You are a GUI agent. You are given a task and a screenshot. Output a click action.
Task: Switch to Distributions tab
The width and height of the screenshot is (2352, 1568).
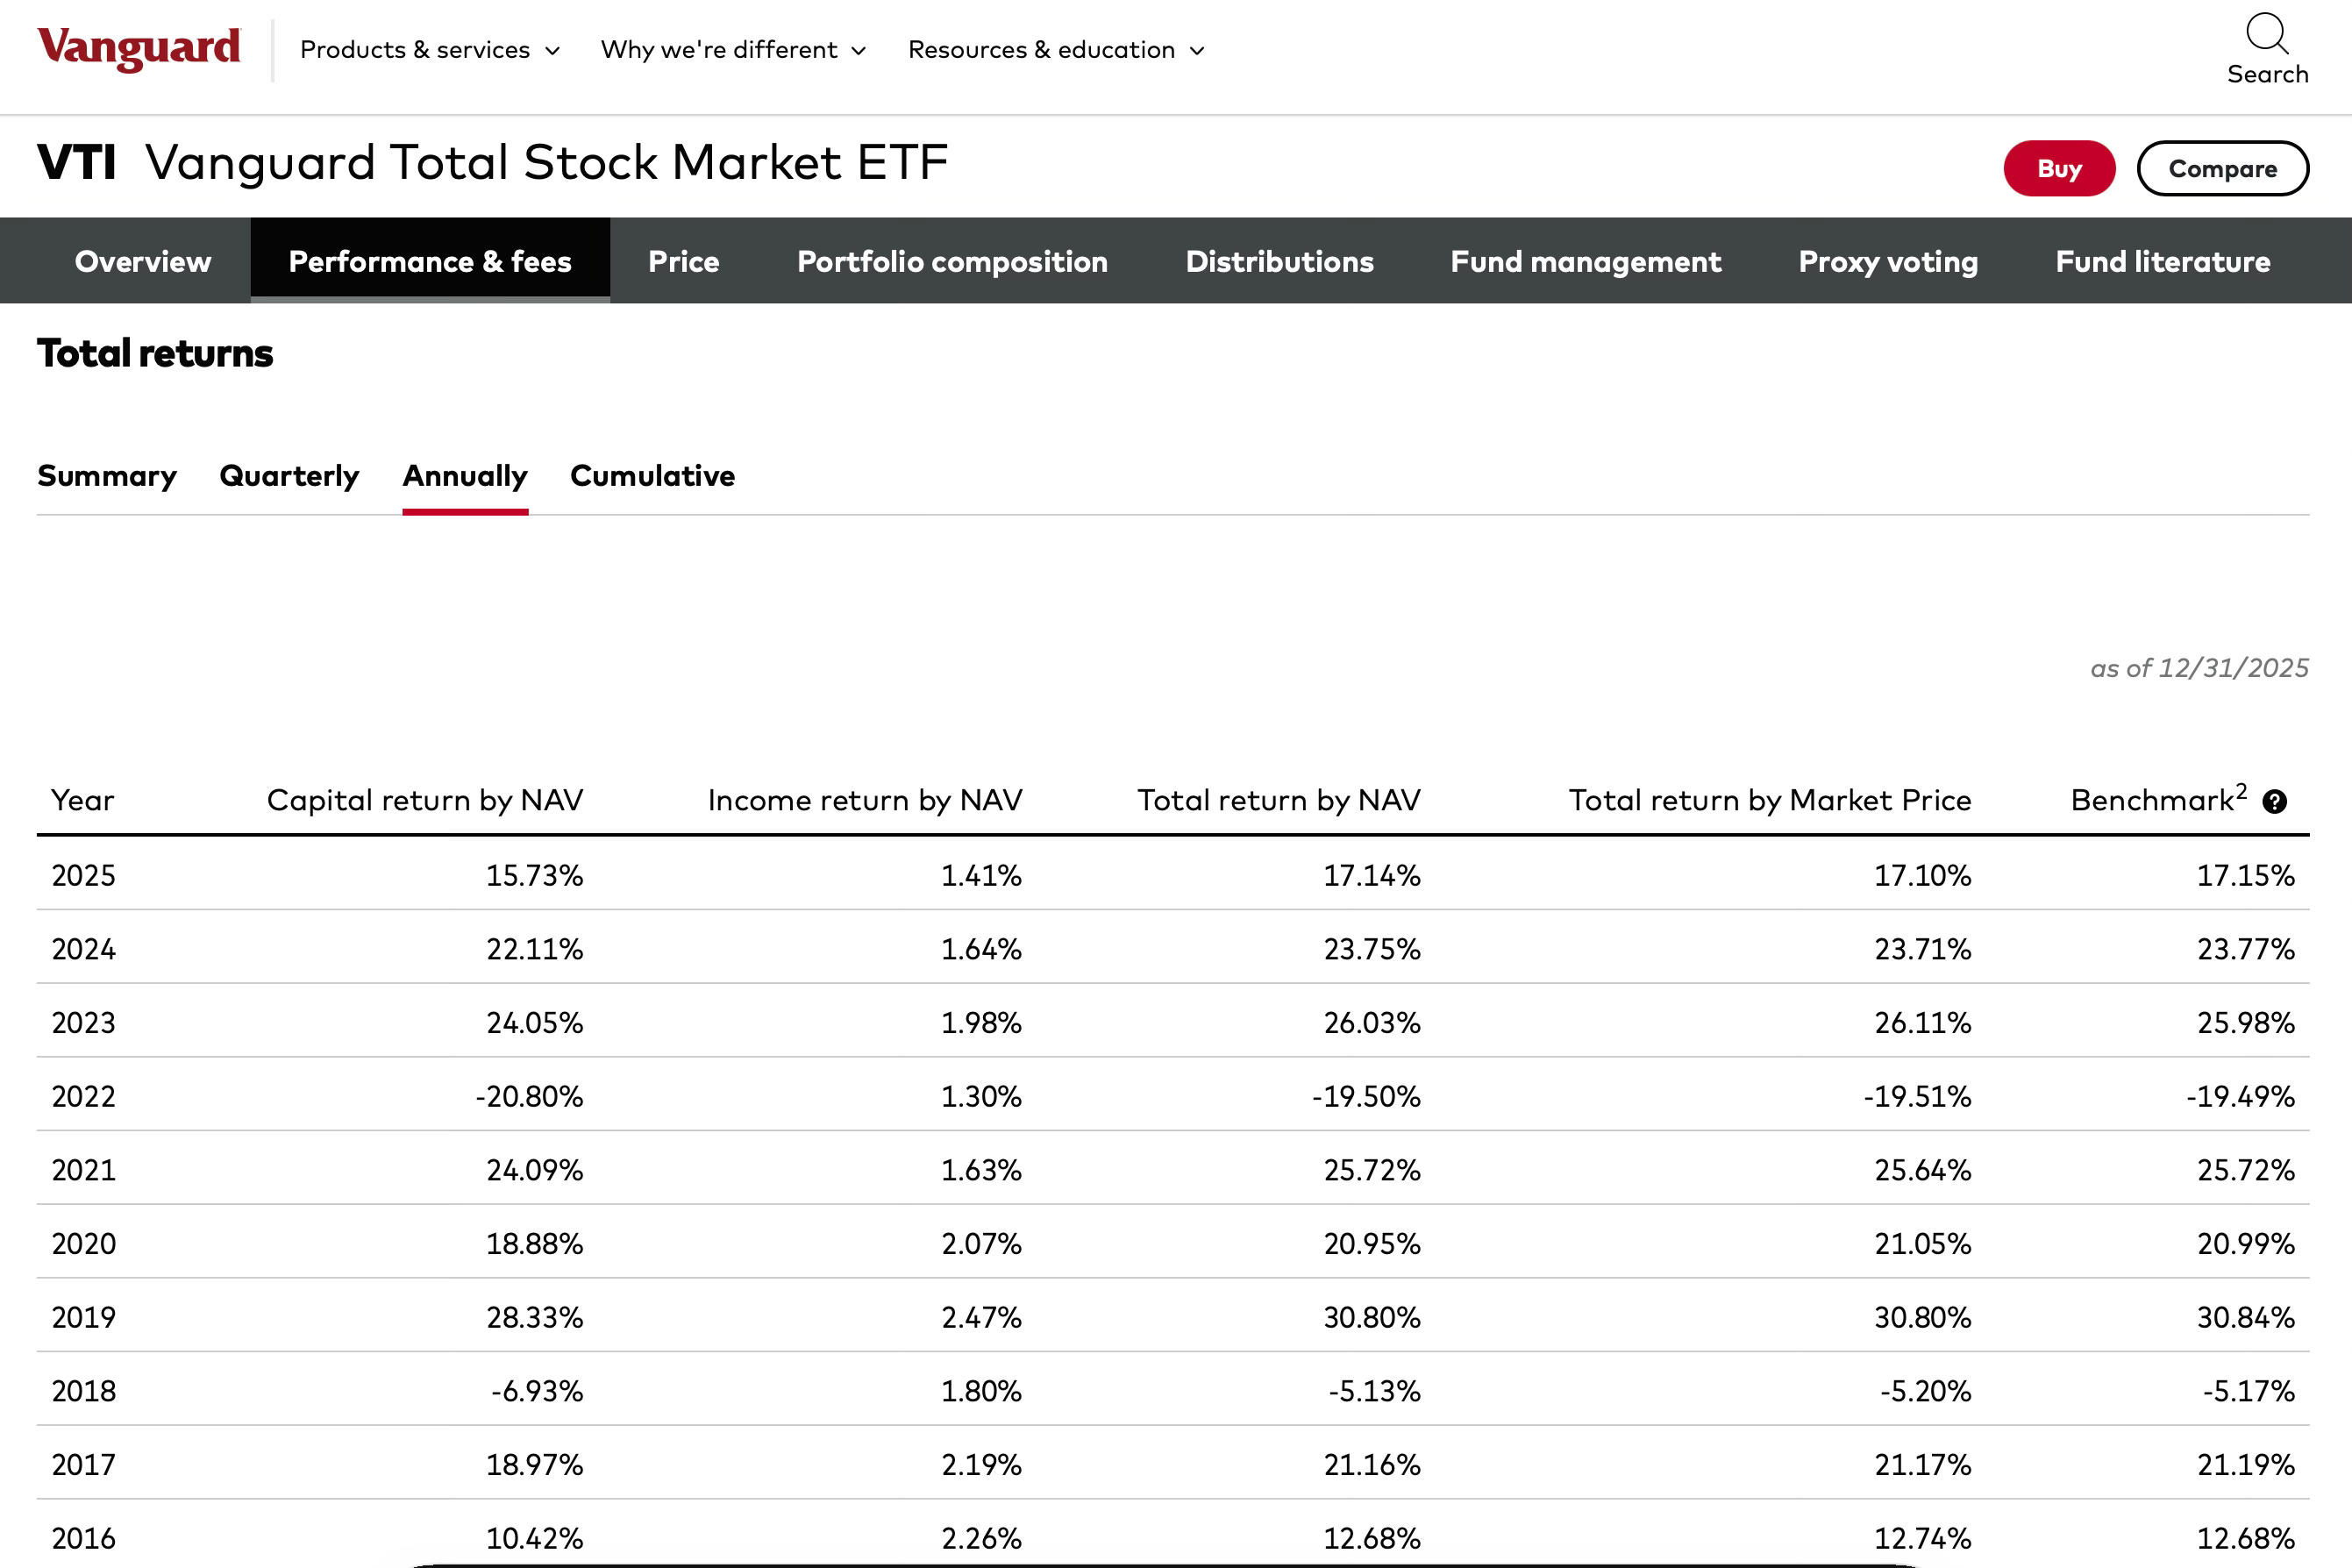(x=1279, y=261)
